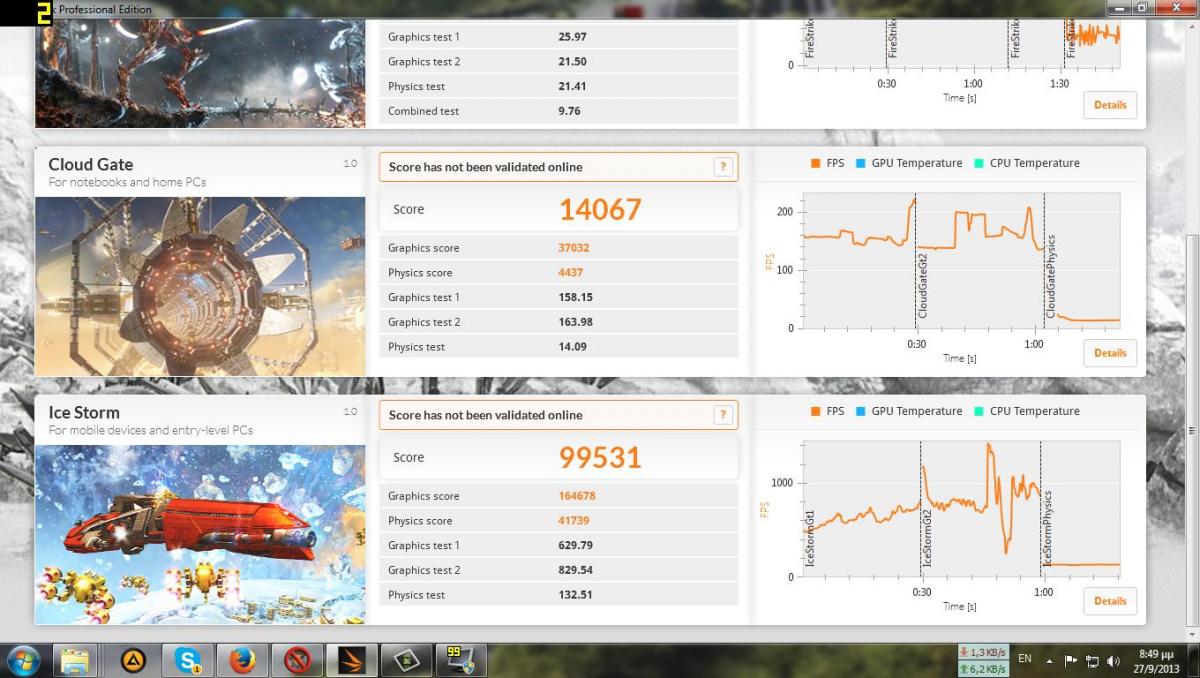
Task: Click the help icon in Ice Storm validation bar
Action: click(723, 415)
